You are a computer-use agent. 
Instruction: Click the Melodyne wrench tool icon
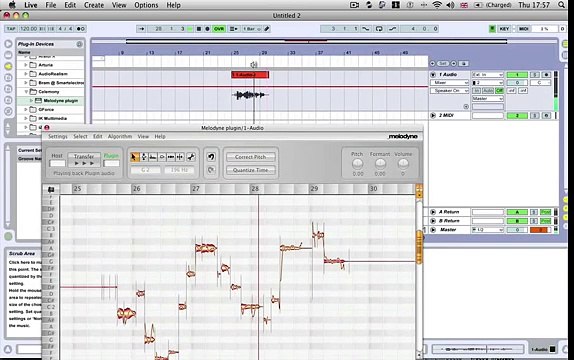pos(191,157)
